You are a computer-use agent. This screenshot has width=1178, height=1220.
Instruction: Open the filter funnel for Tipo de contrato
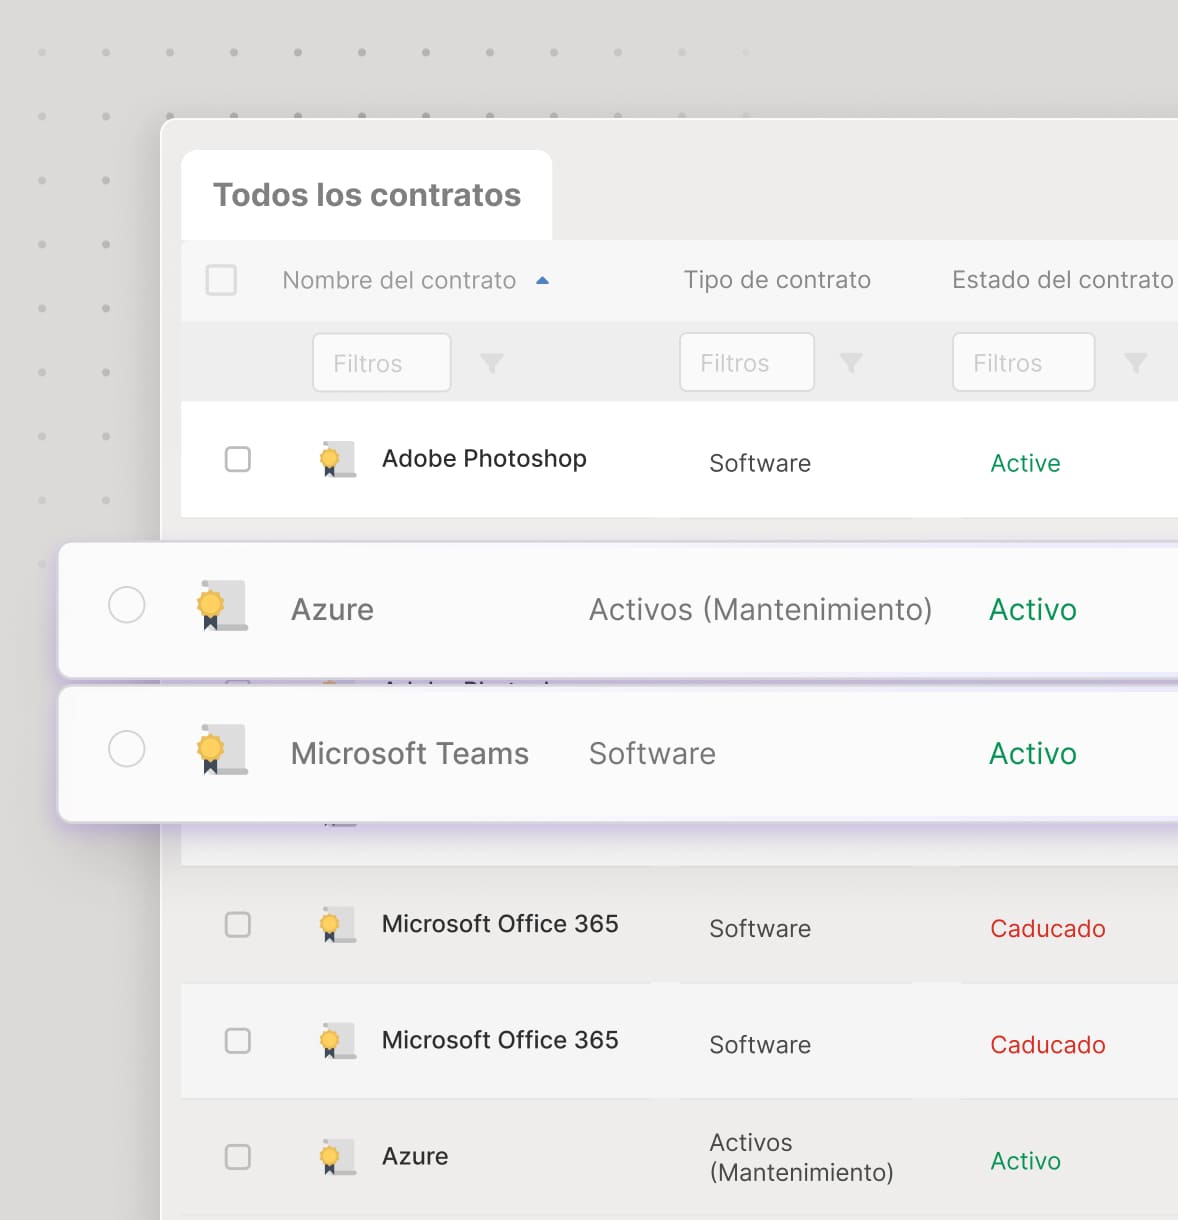pos(851,364)
